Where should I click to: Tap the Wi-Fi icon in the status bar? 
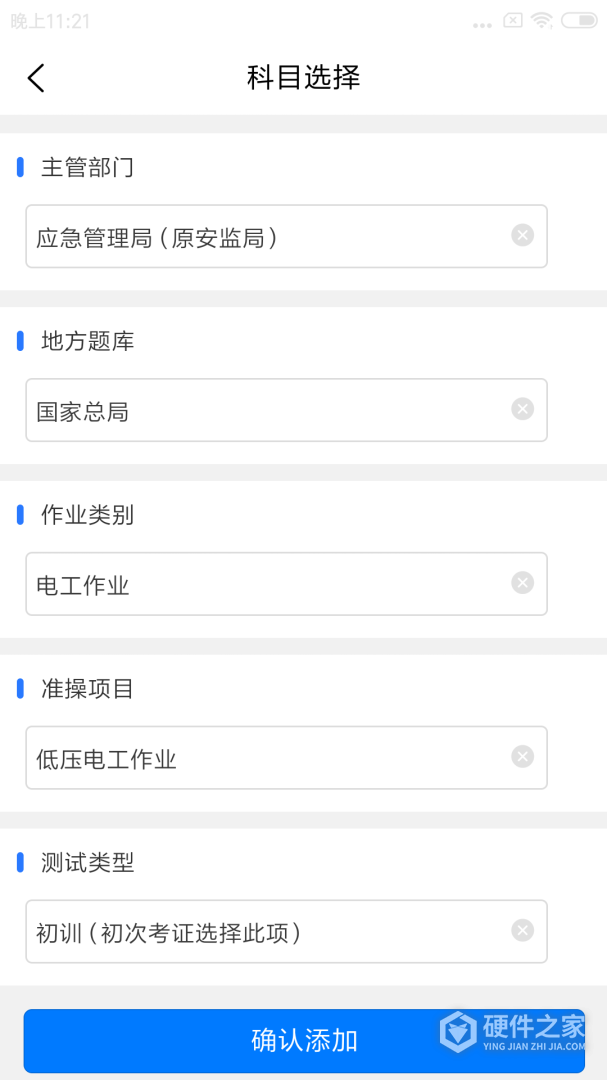point(541,18)
